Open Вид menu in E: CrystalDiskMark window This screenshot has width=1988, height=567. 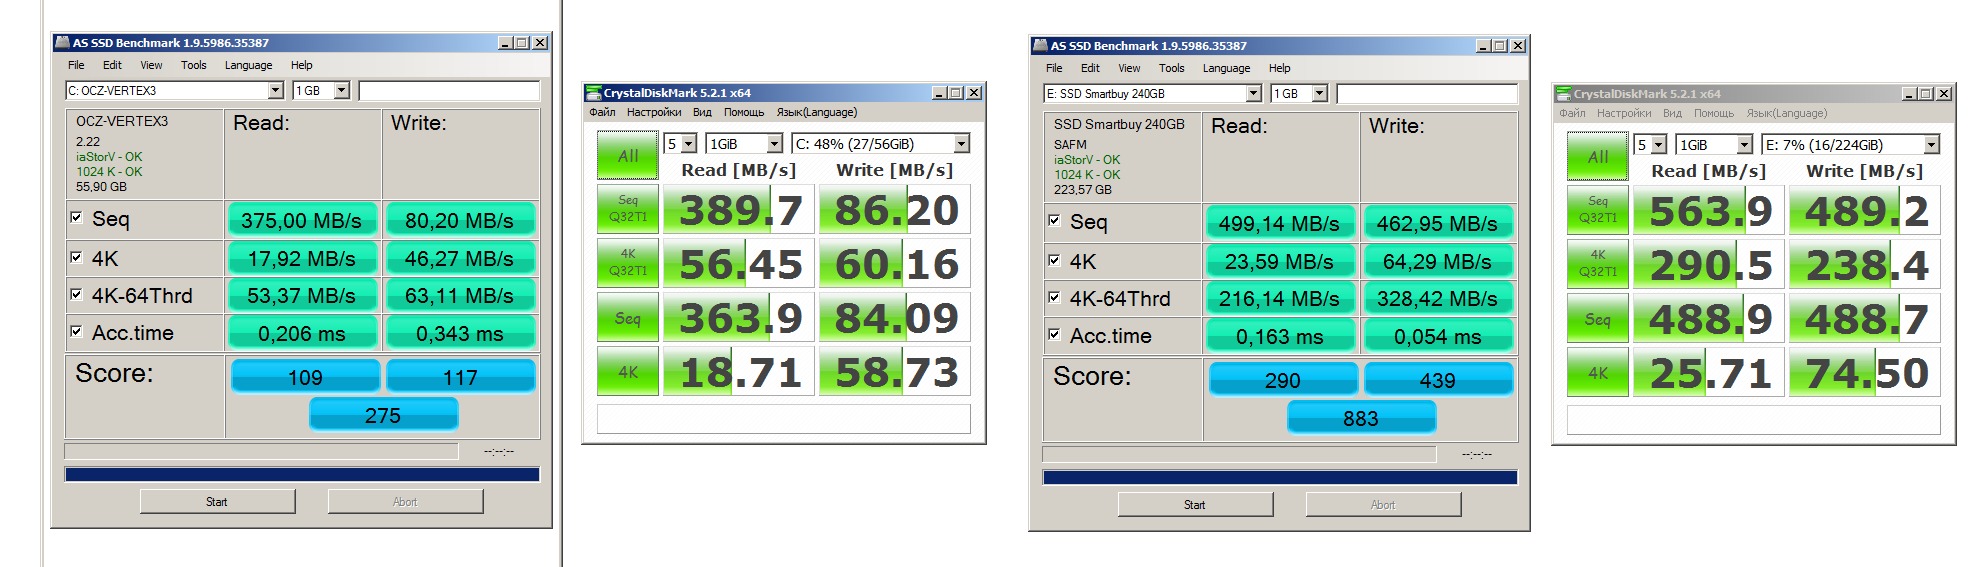[x=1672, y=113]
